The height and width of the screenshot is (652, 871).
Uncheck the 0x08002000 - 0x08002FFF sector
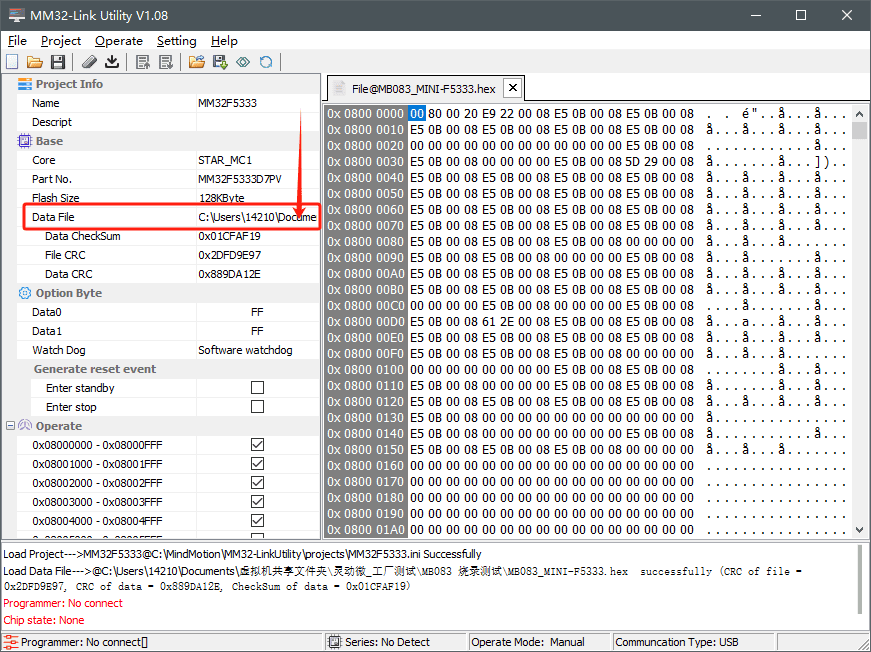257,483
